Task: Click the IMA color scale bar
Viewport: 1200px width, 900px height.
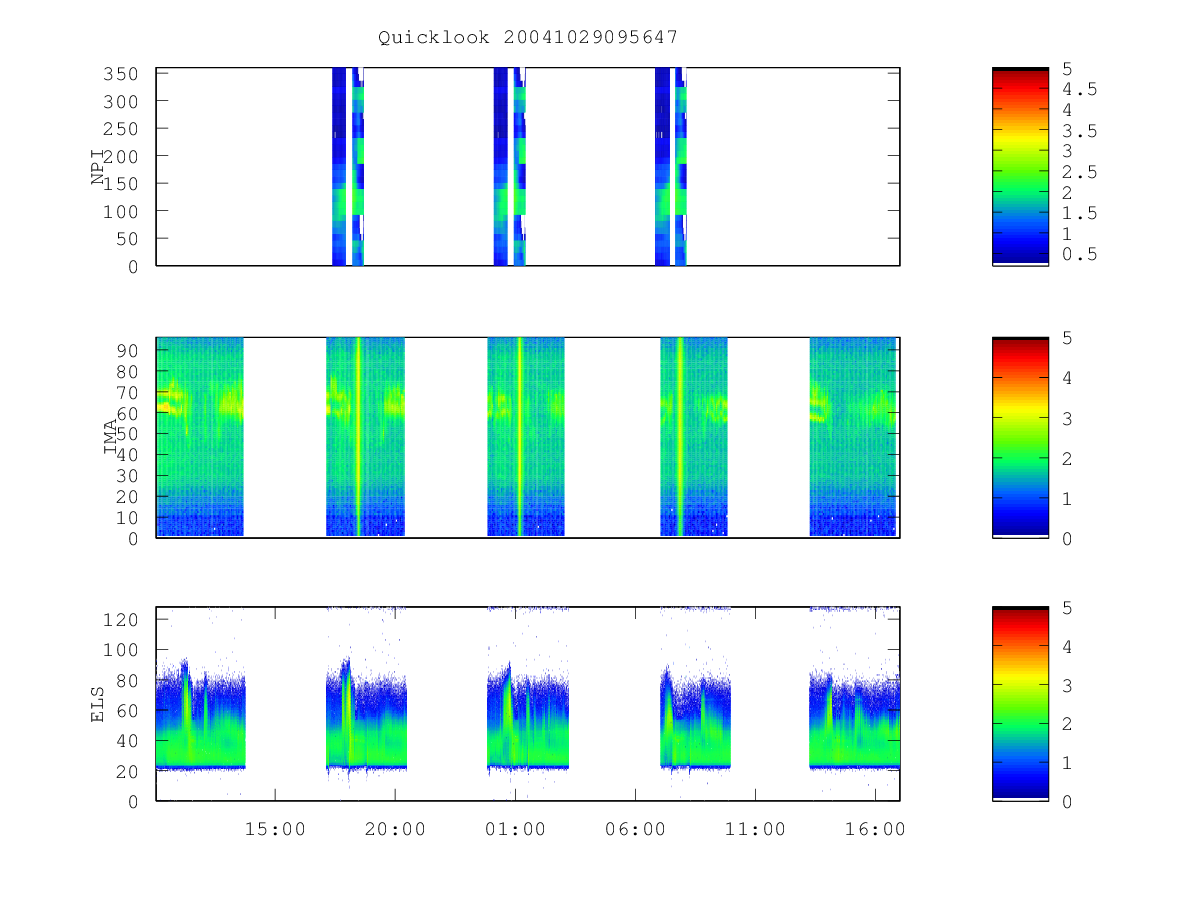Action: [x=1020, y=437]
